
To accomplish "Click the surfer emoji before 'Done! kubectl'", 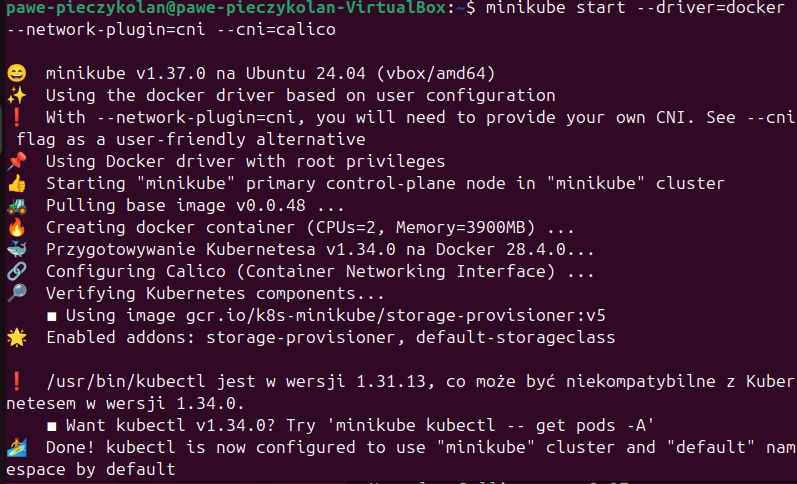I will (16, 447).
